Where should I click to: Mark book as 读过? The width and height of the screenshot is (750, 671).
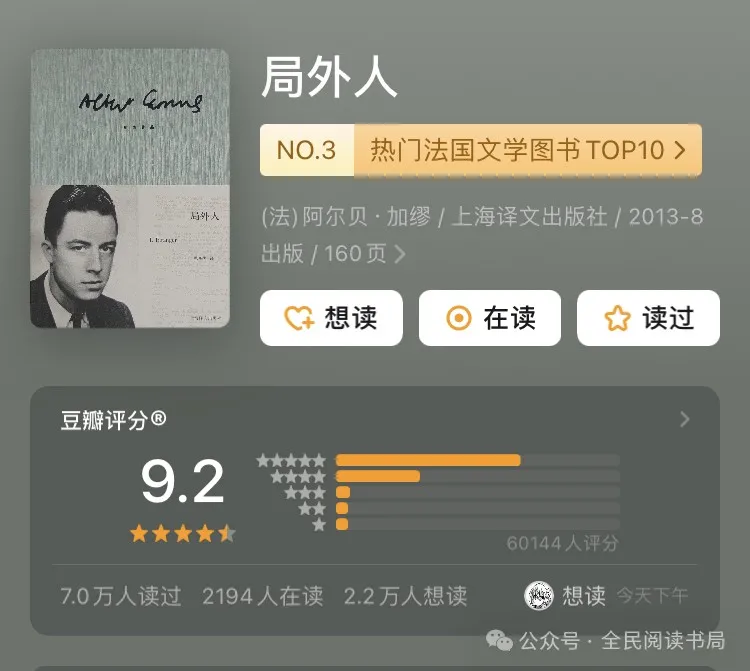pyautogui.click(x=649, y=318)
